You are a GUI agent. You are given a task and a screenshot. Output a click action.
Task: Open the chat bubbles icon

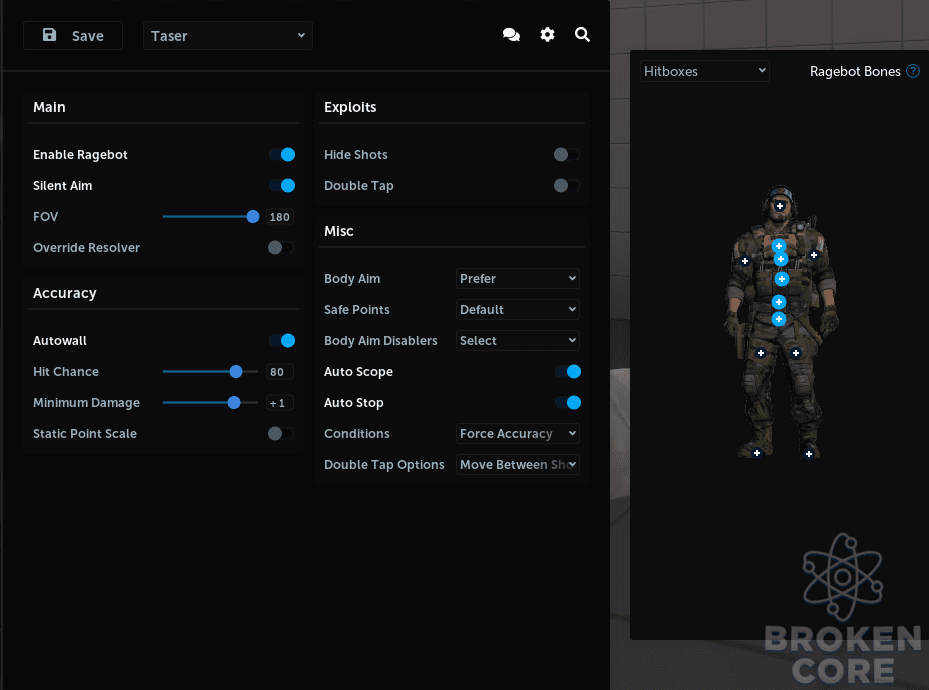click(x=511, y=35)
